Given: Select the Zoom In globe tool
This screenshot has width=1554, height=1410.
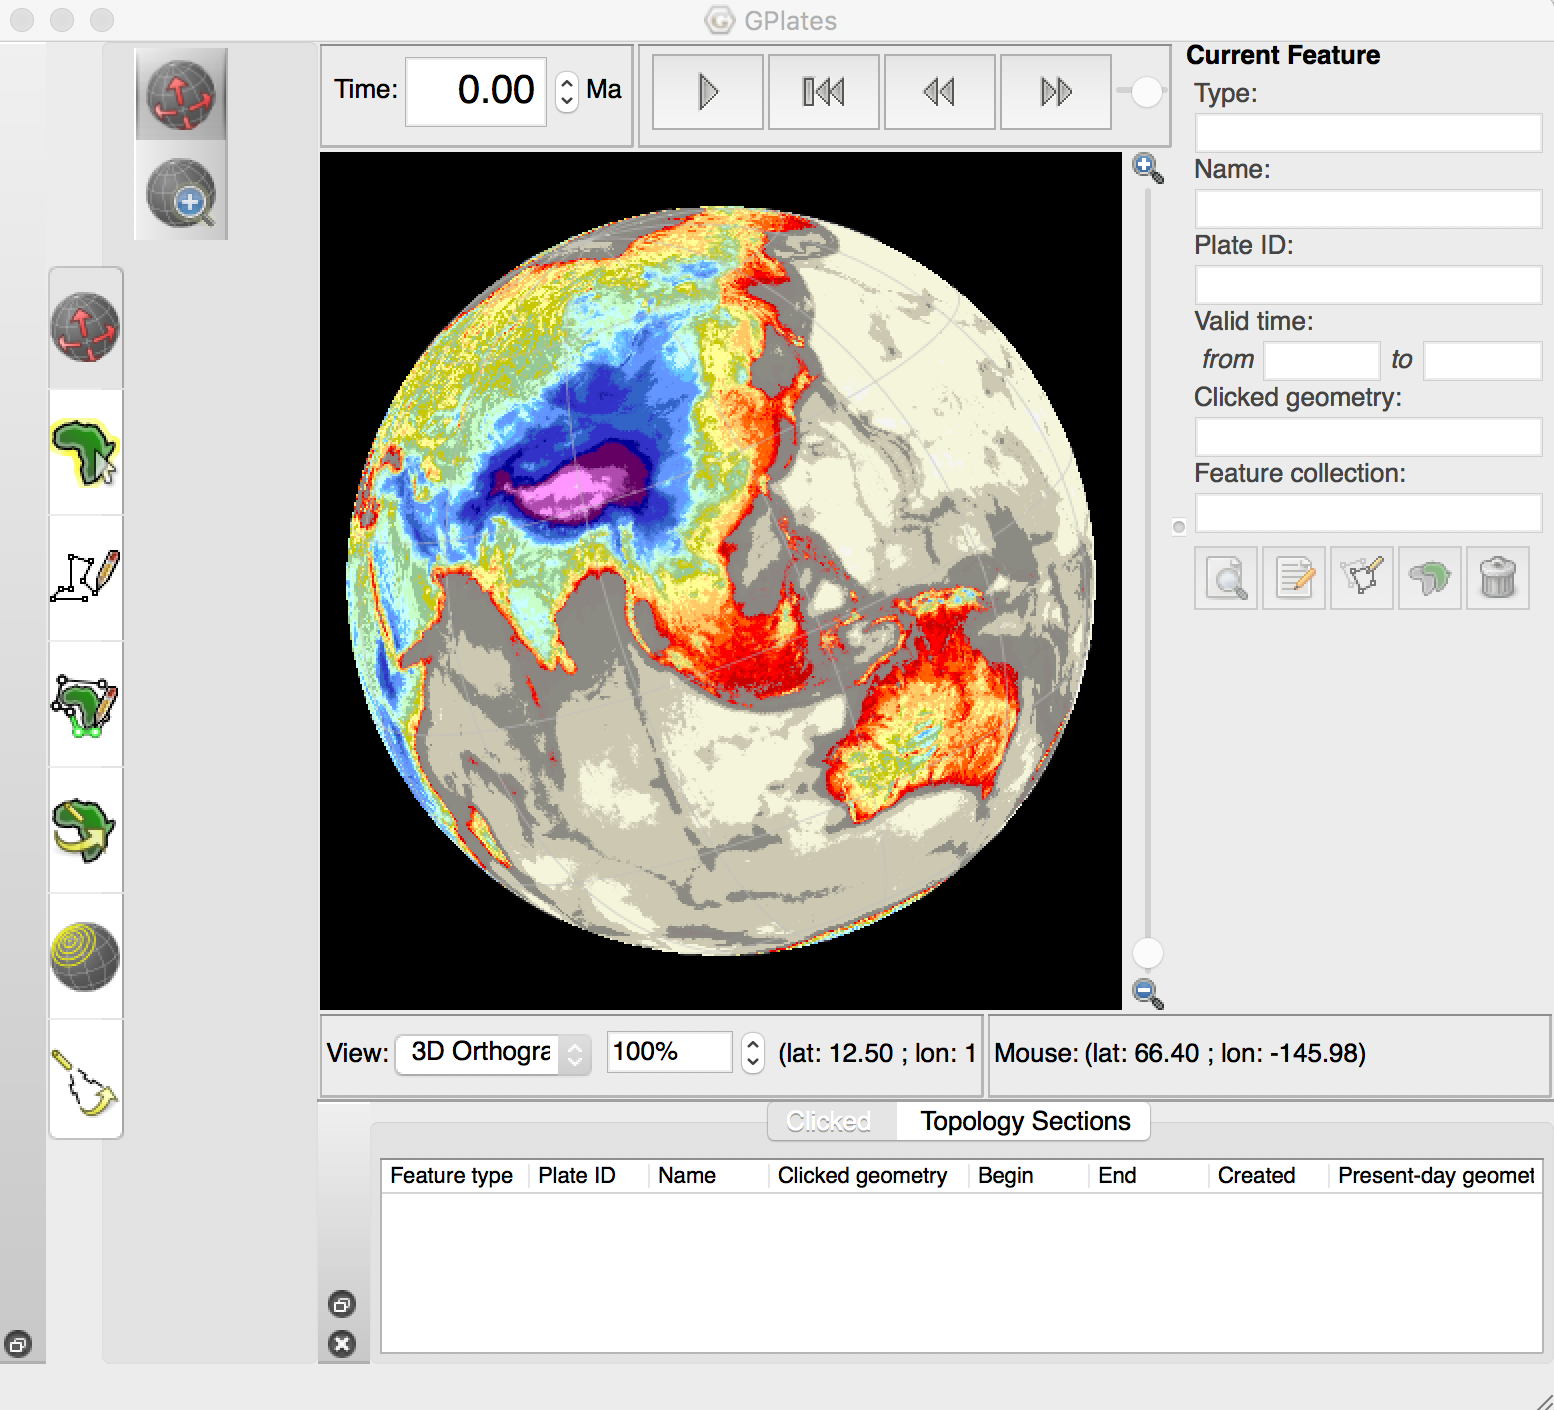Looking at the screenshot, I should point(181,191).
